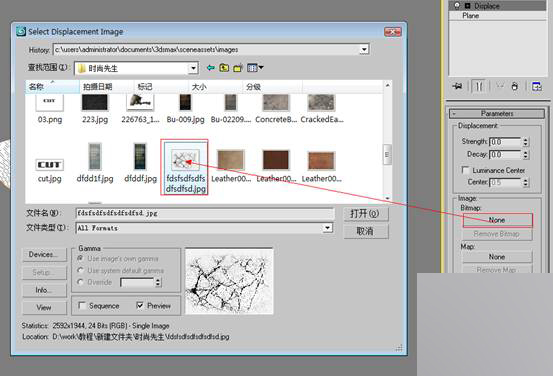Click the Devices... button
553x376 pixels.
point(44,254)
